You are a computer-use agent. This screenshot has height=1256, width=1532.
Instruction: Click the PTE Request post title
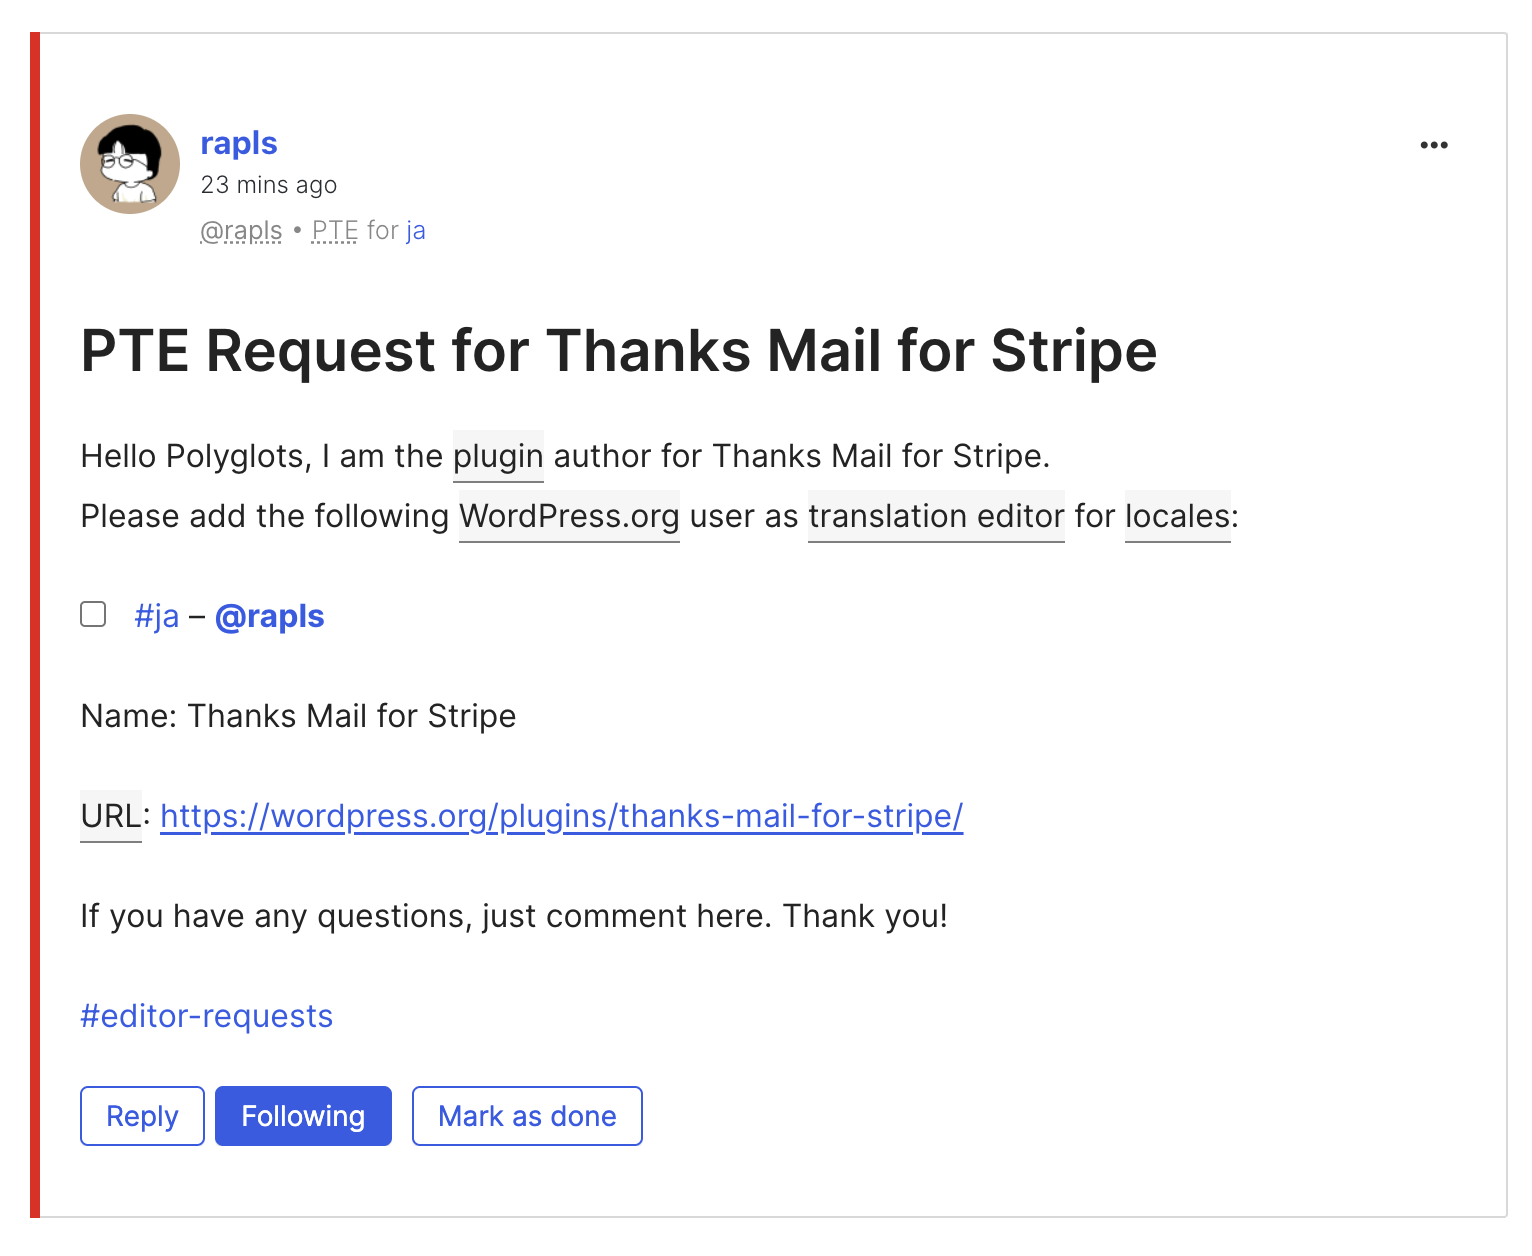pyautogui.click(x=619, y=351)
